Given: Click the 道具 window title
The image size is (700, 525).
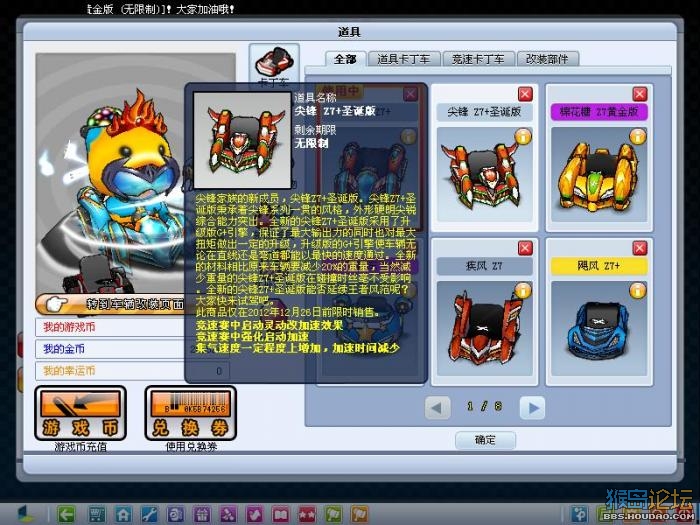Looking at the screenshot, I should tap(349, 32).
